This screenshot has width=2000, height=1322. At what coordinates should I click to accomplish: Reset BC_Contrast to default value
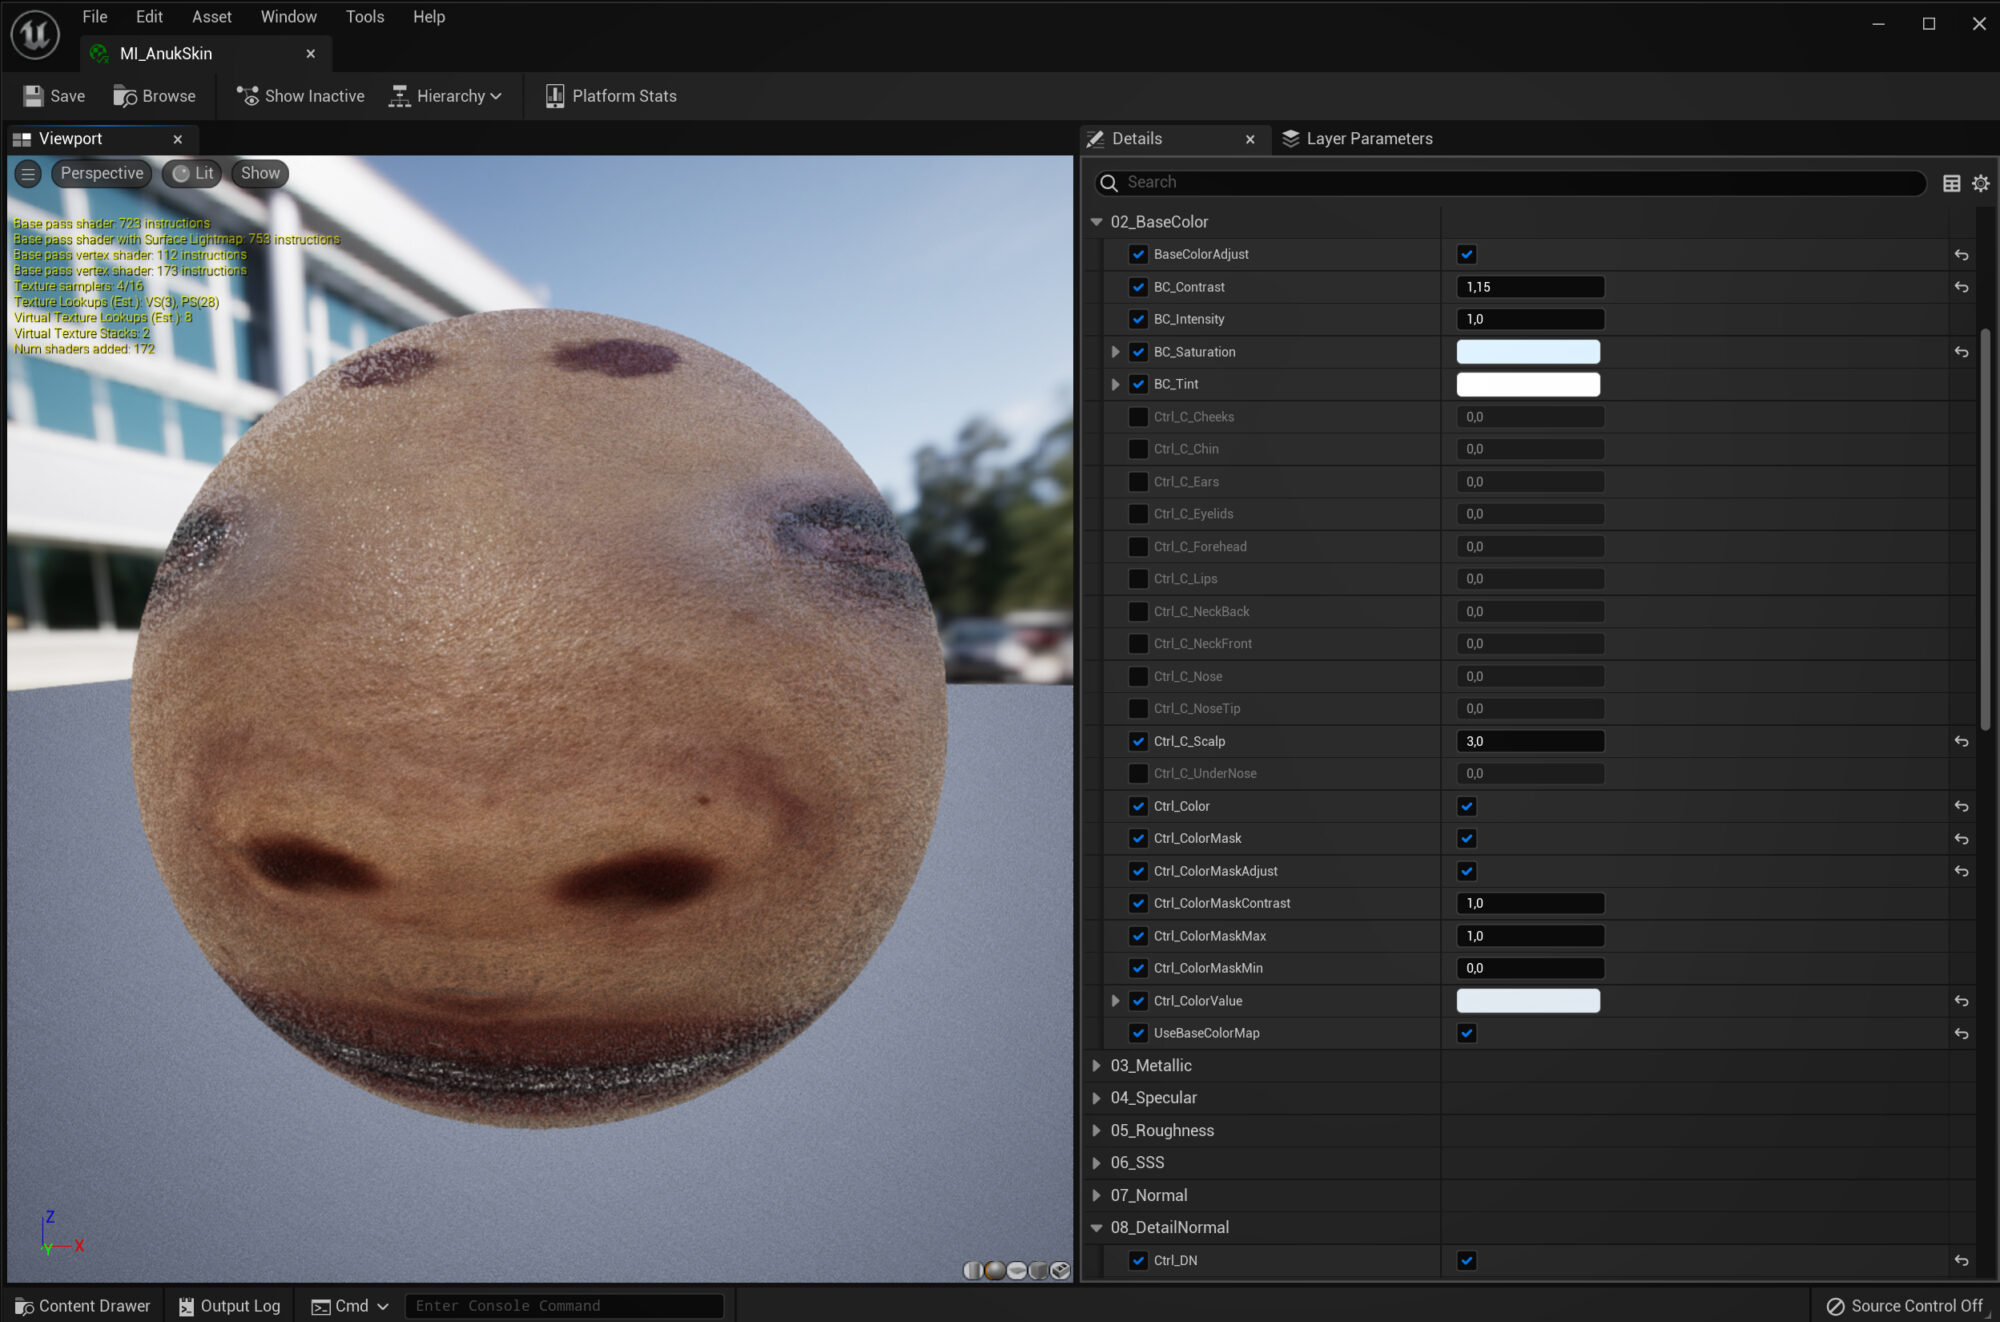(x=1961, y=287)
